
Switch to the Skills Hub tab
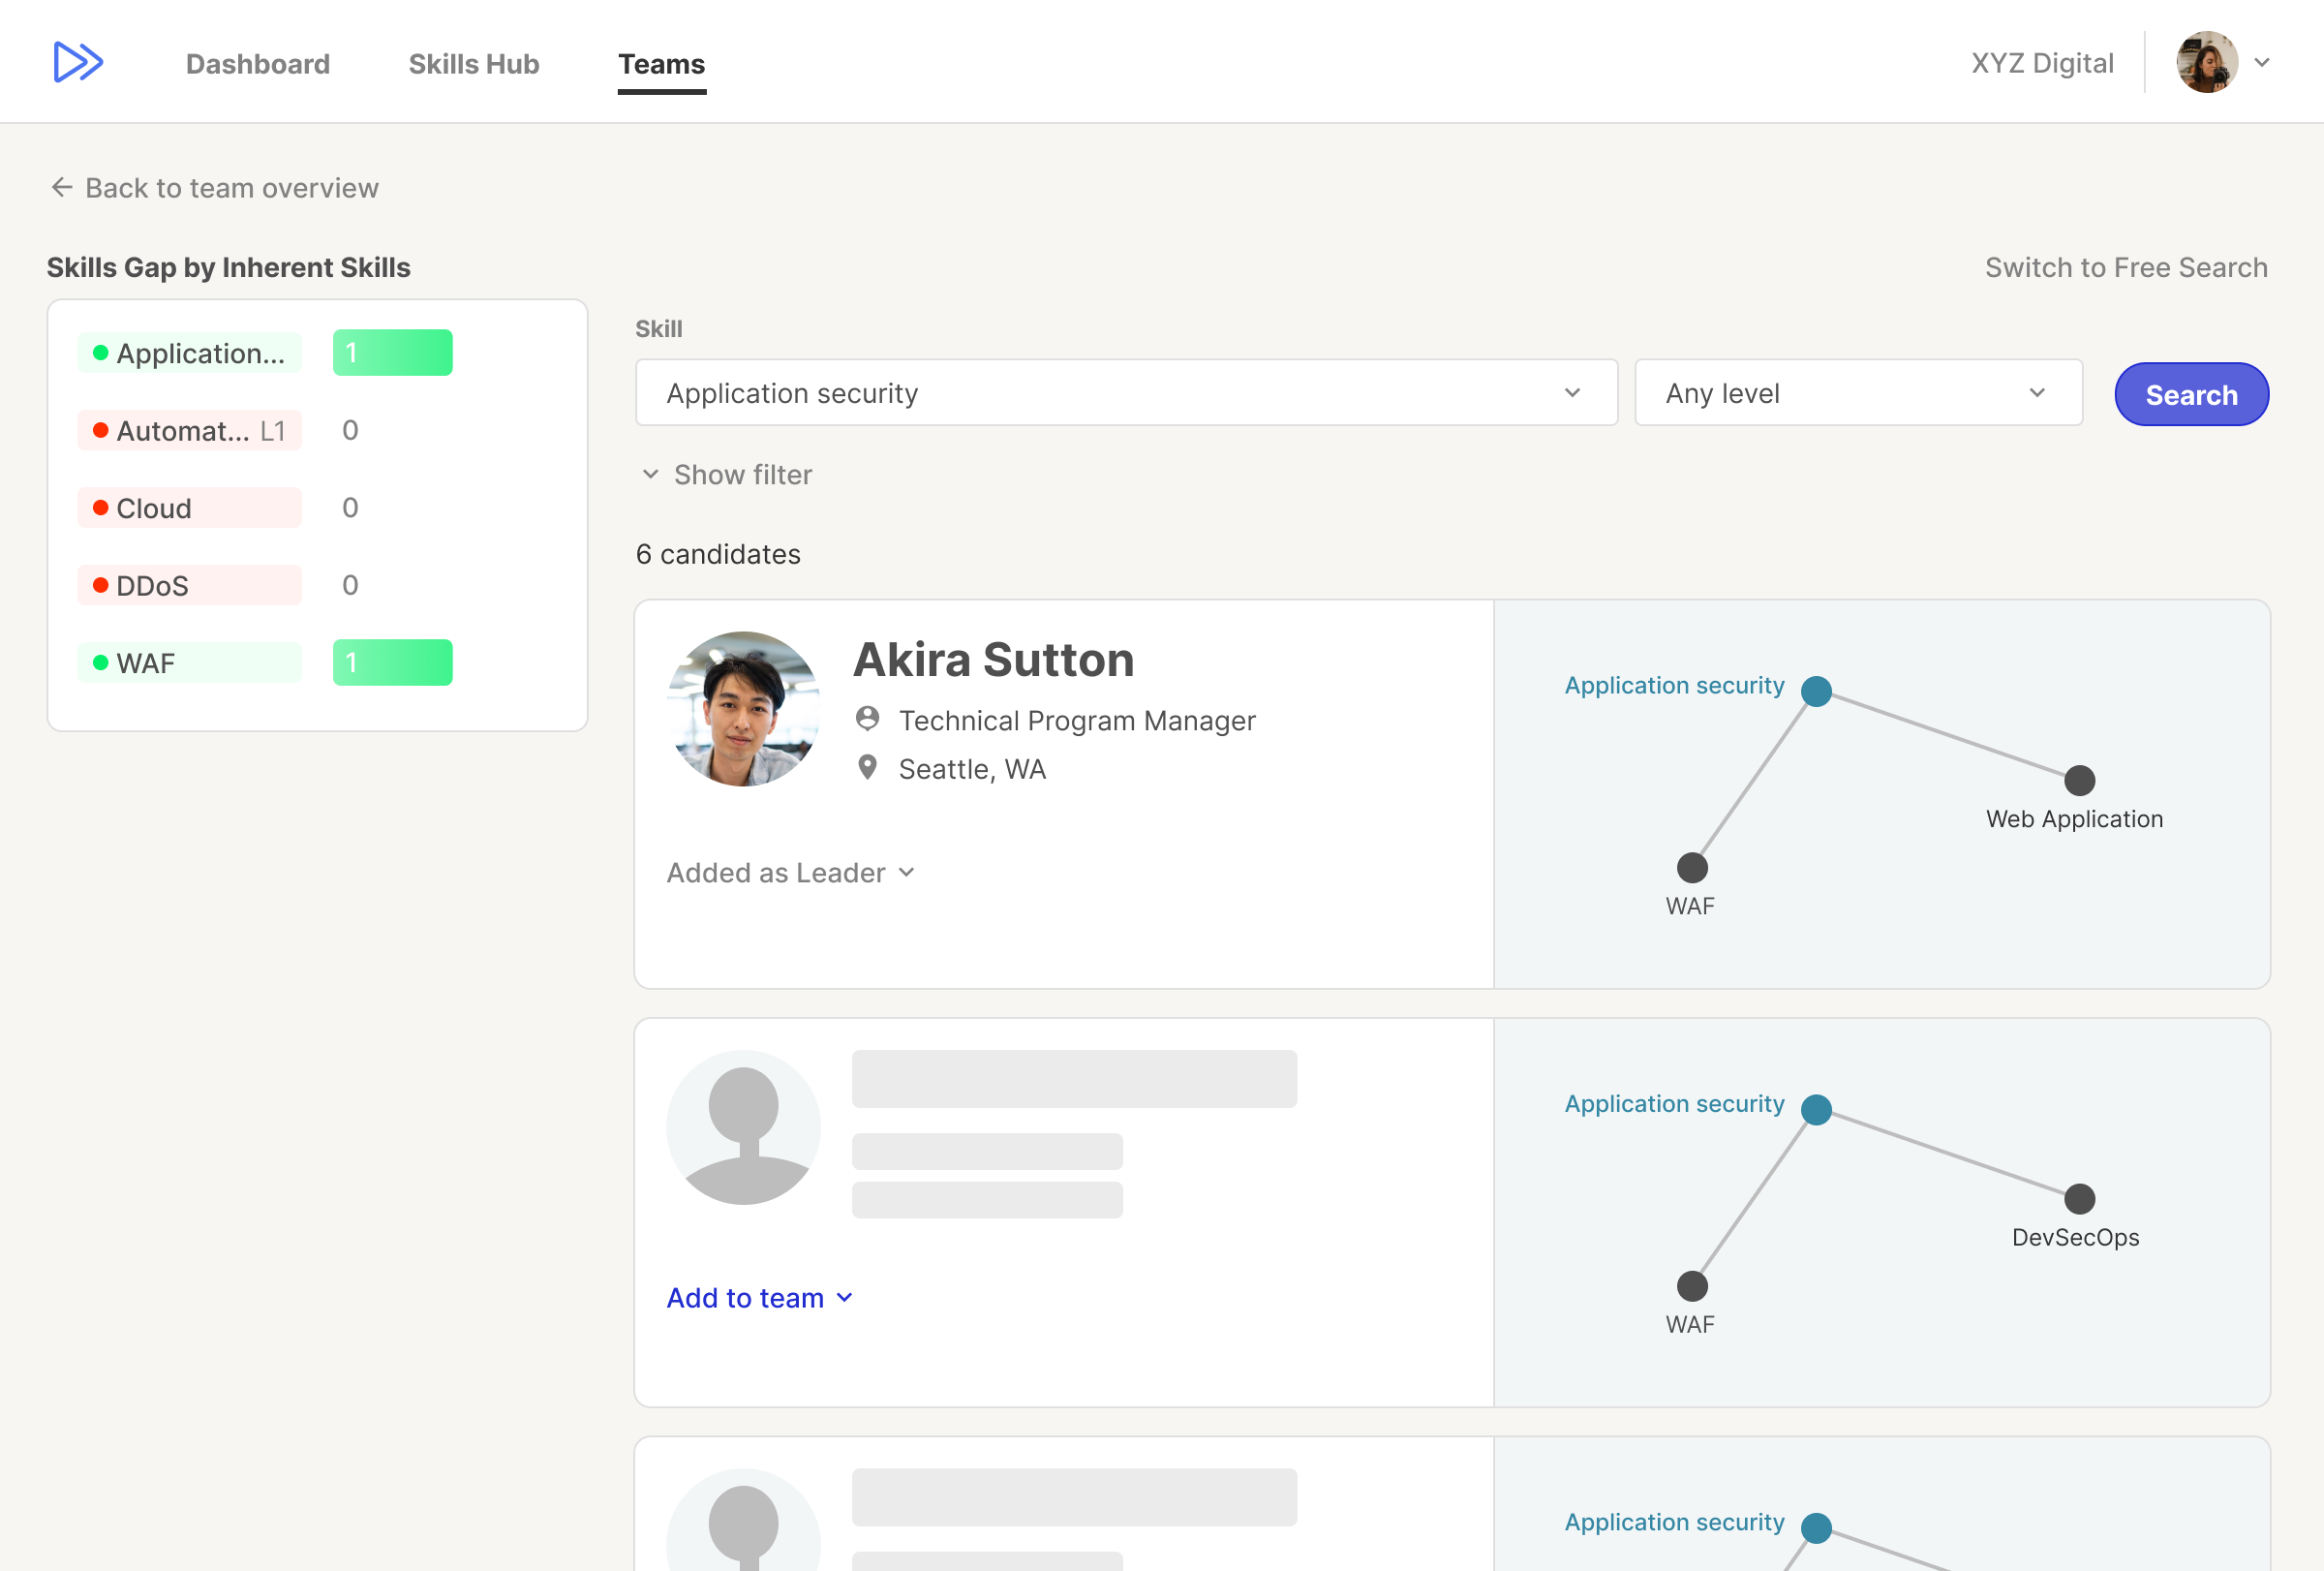473,64
